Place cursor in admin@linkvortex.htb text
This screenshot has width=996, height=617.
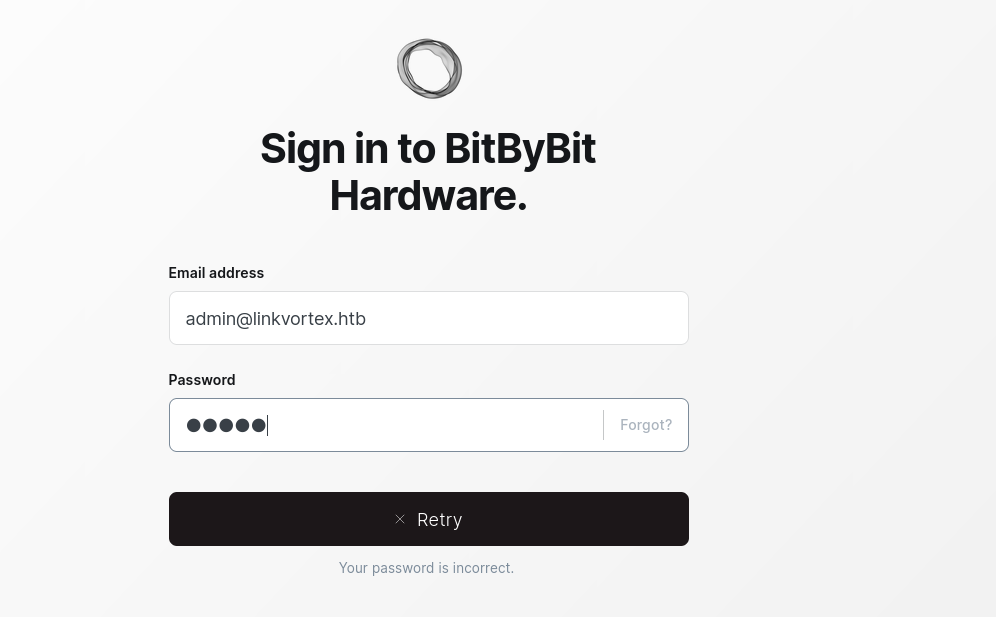point(276,319)
